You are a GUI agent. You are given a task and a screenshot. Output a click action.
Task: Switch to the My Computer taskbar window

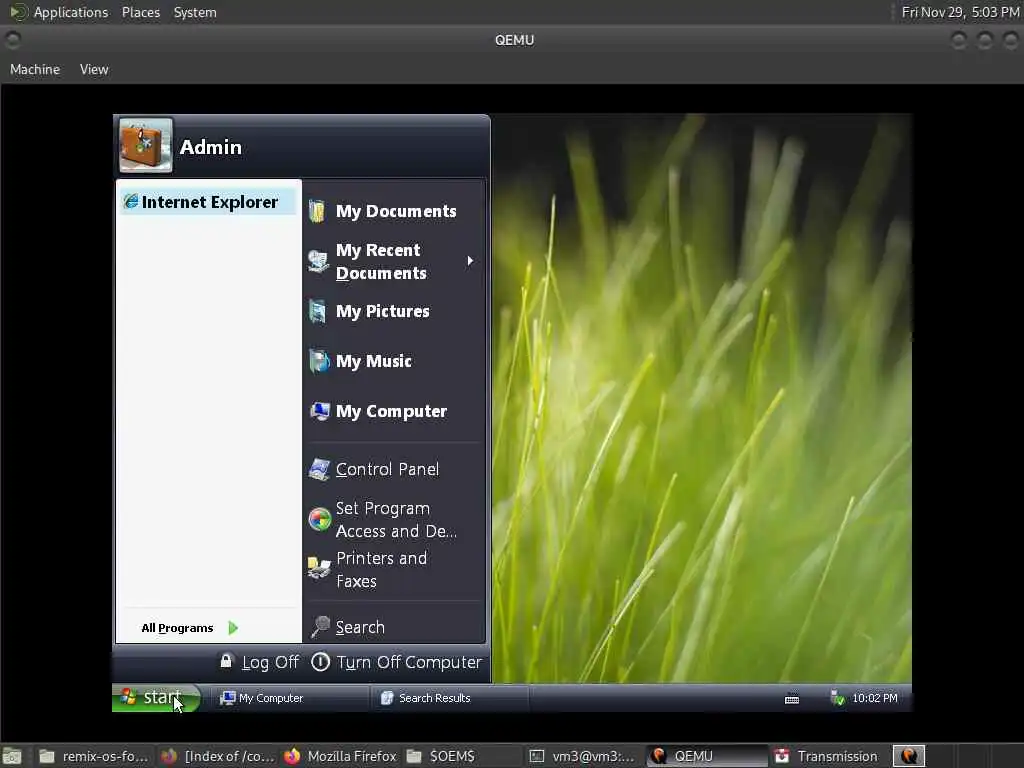coord(289,698)
